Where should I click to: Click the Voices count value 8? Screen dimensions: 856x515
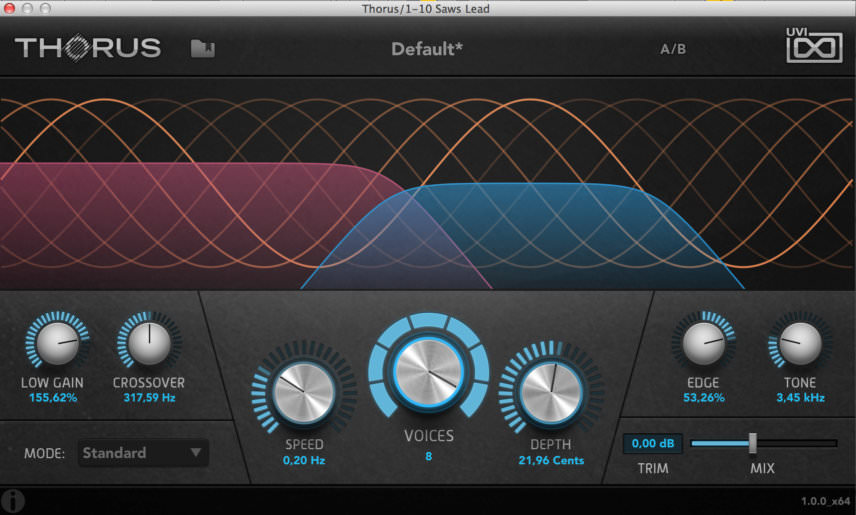(x=429, y=456)
